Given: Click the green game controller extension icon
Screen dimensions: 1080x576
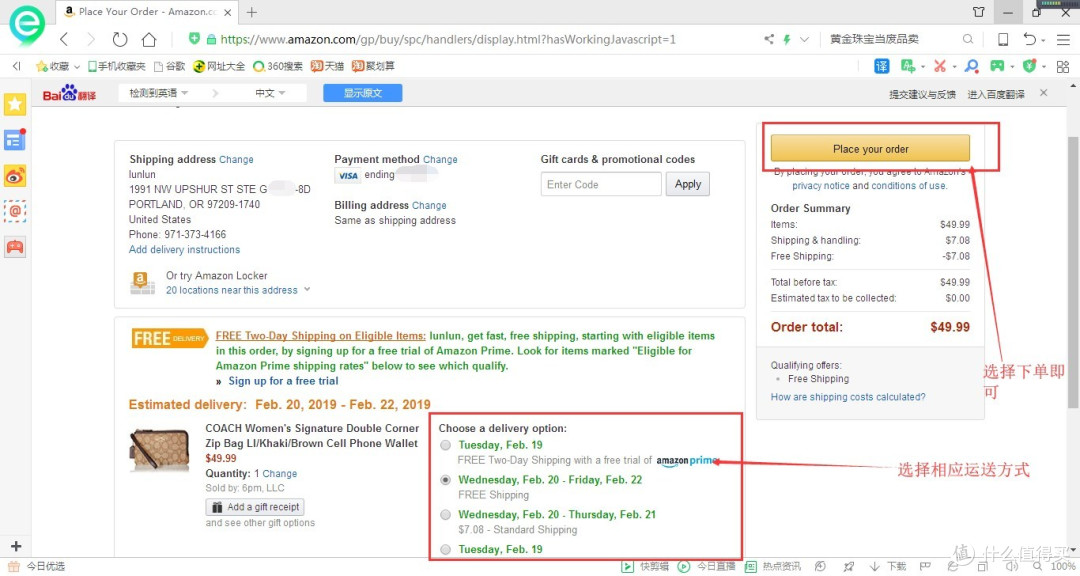Looking at the screenshot, I should (997, 66).
